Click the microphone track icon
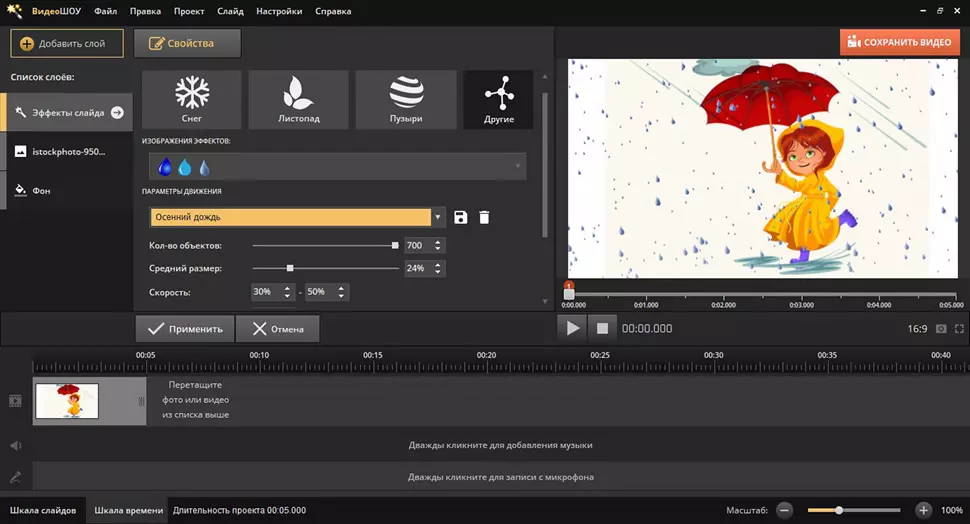Image resolution: width=970 pixels, height=524 pixels. pyautogui.click(x=15, y=477)
